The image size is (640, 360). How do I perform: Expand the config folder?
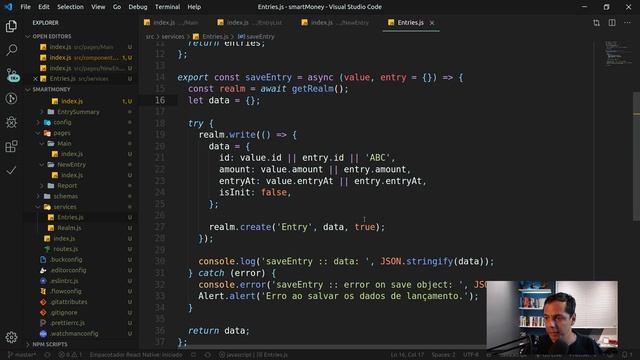click(x=62, y=122)
